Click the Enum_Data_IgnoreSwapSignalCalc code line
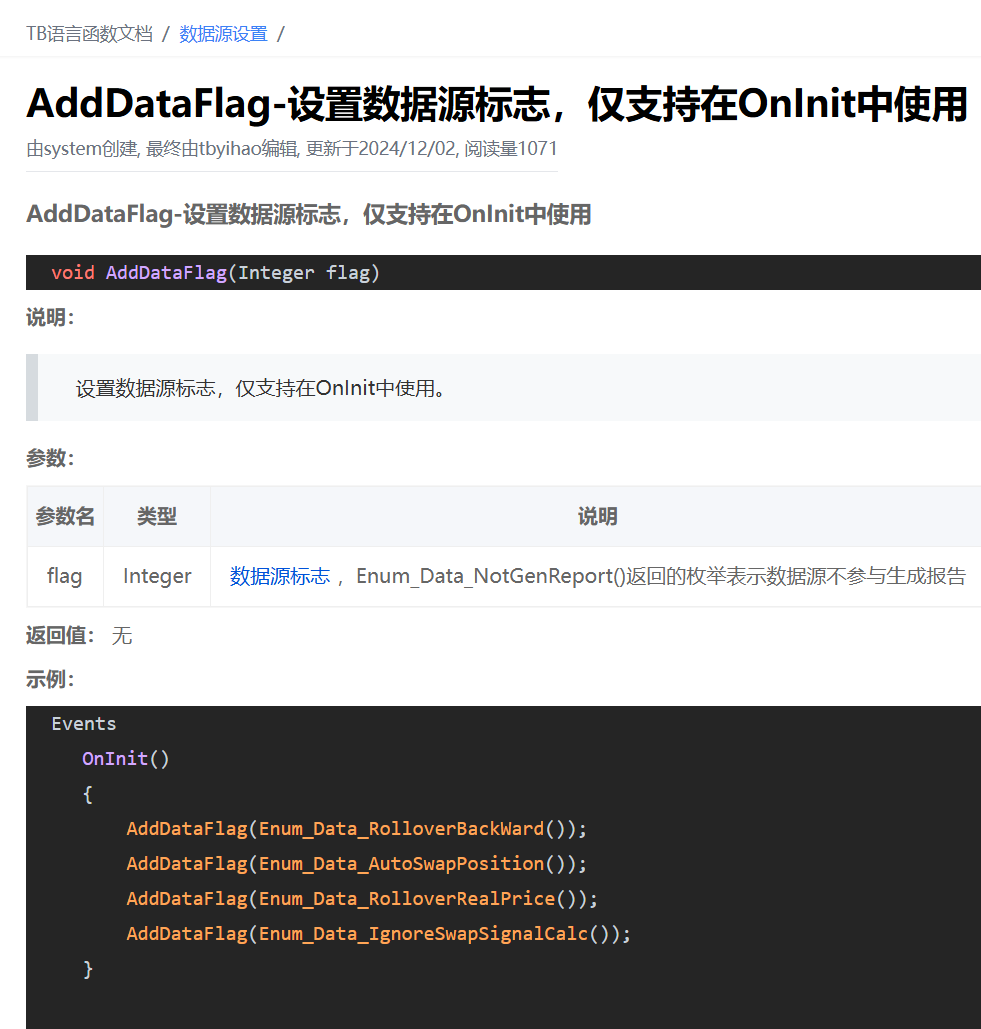This screenshot has width=981, height=1029. click(378, 934)
